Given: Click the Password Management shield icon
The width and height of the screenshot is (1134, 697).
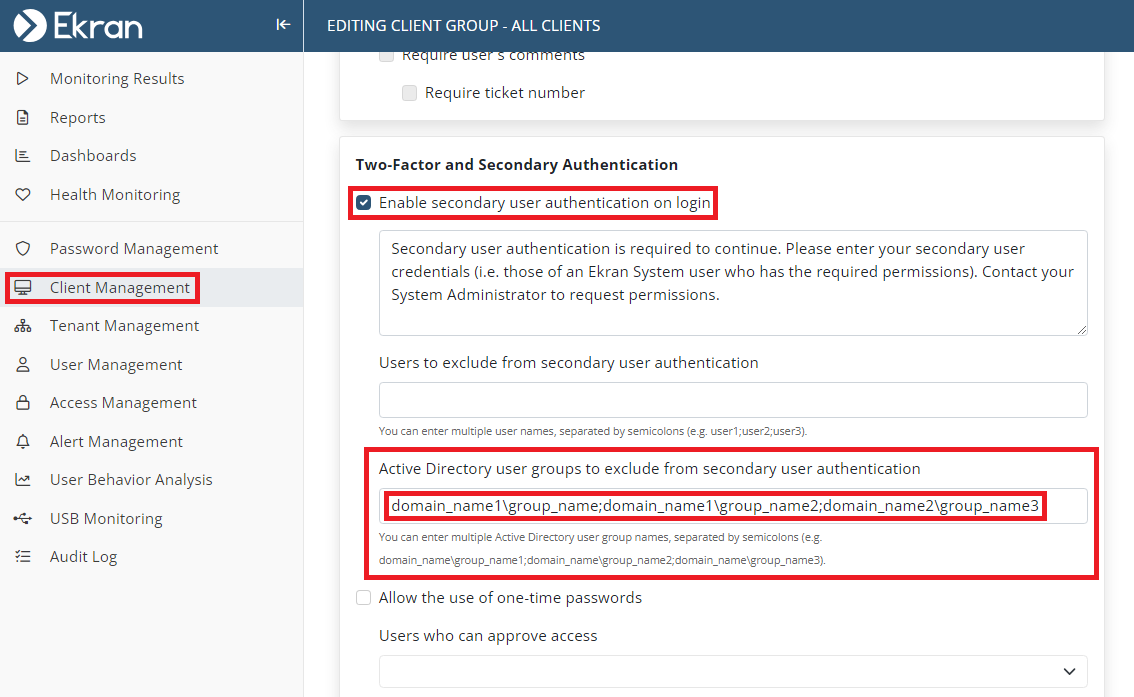Looking at the screenshot, I should click(x=23, y=249).
